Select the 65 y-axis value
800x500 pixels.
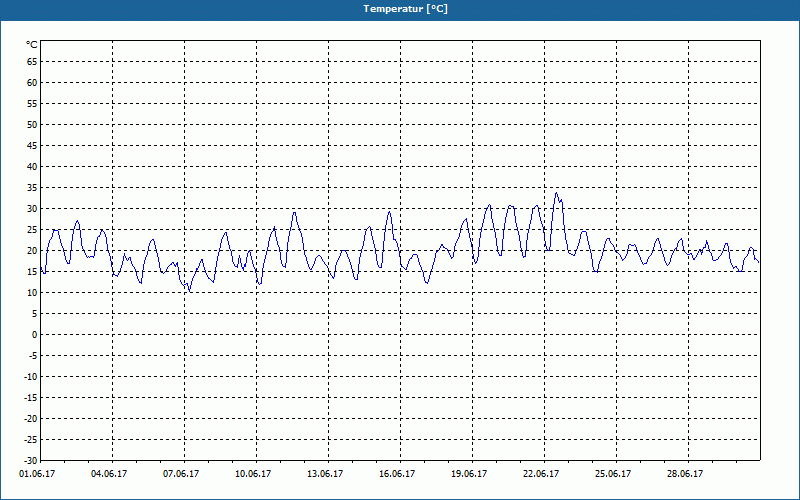32,62
